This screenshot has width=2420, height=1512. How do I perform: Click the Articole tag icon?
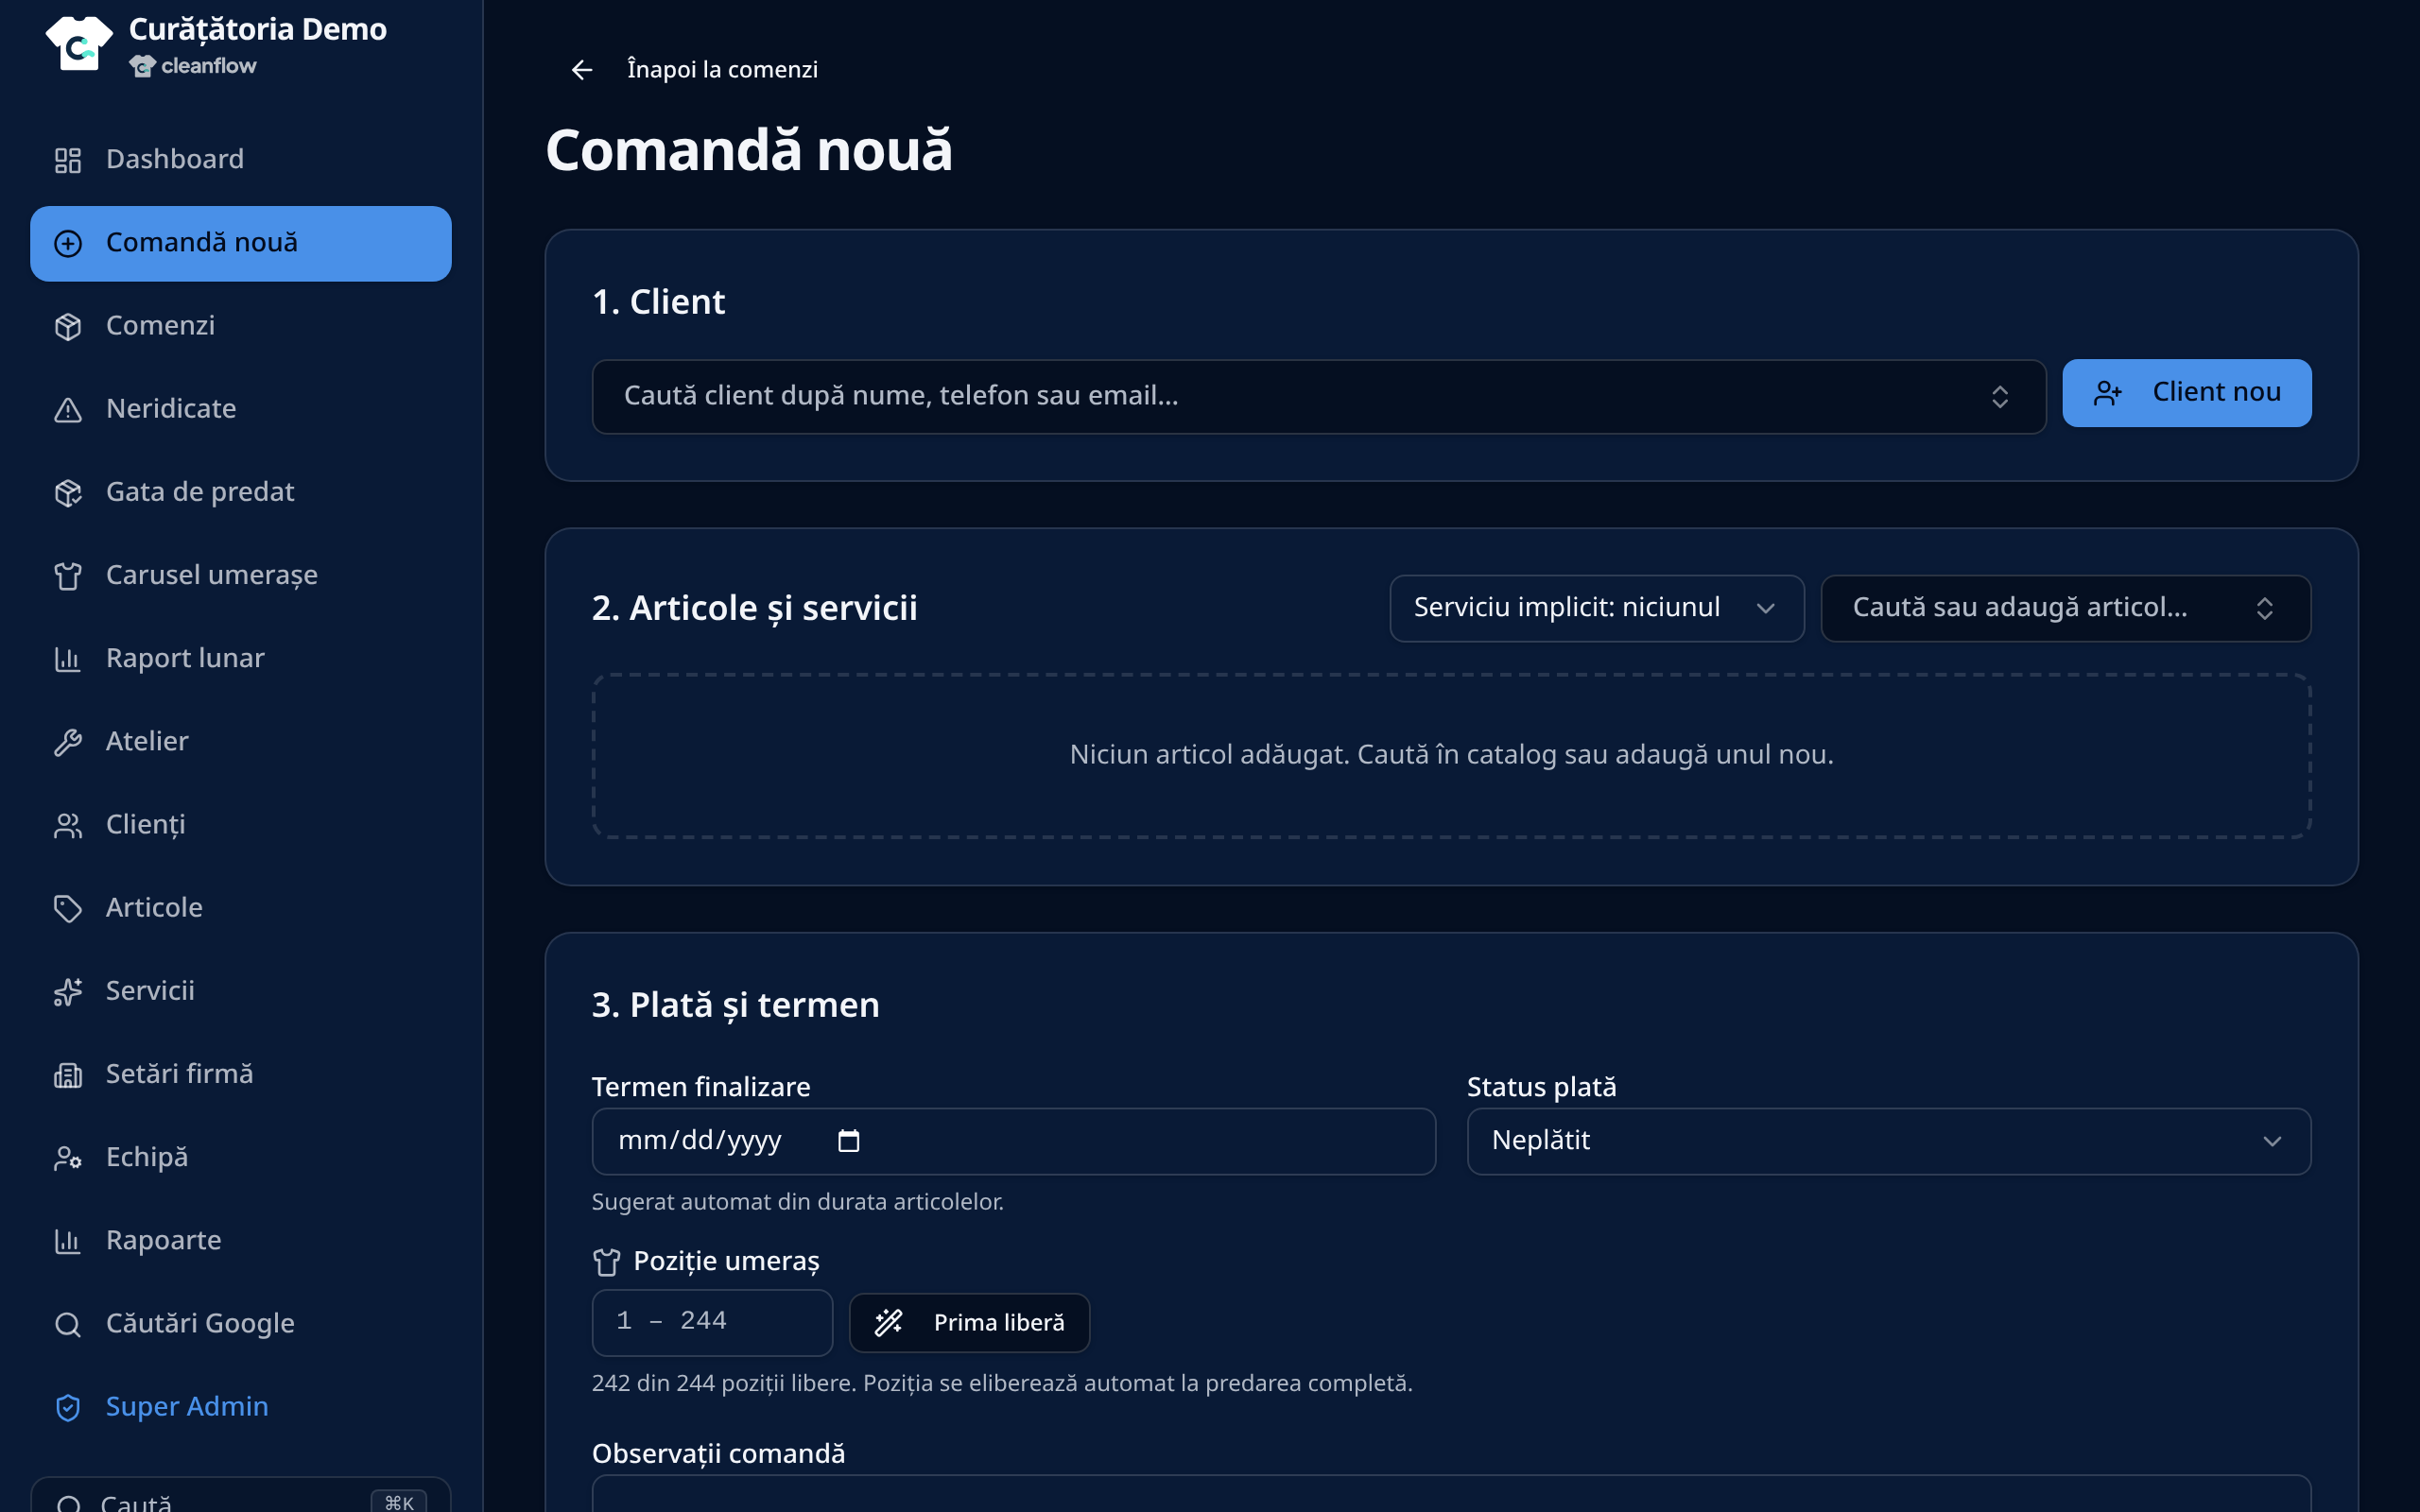coord(67,908)
